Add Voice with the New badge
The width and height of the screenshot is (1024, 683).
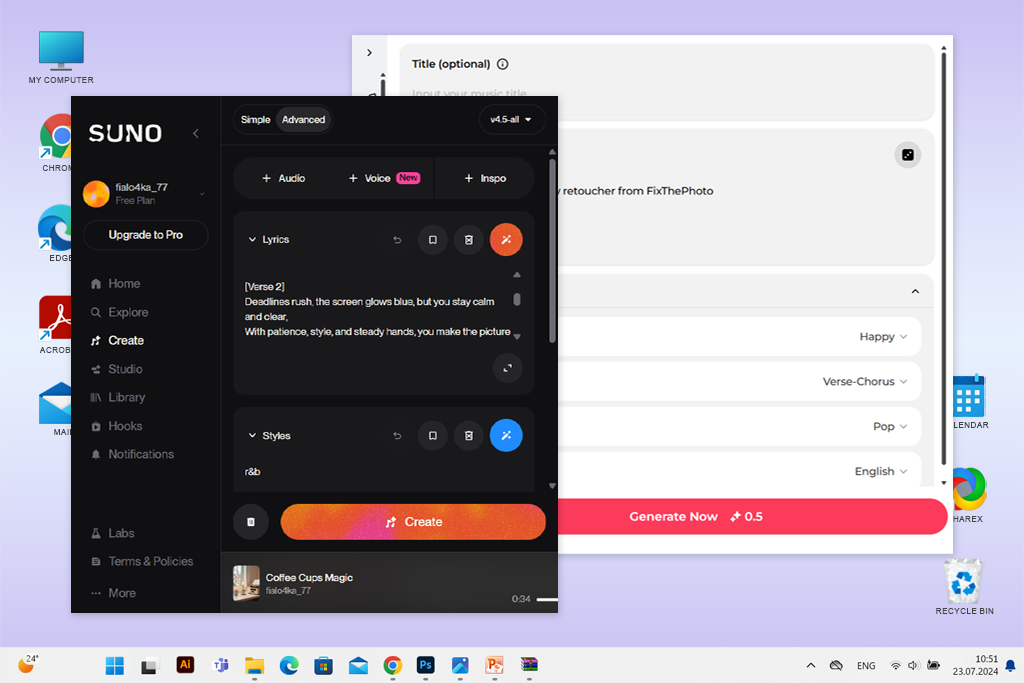383,178
